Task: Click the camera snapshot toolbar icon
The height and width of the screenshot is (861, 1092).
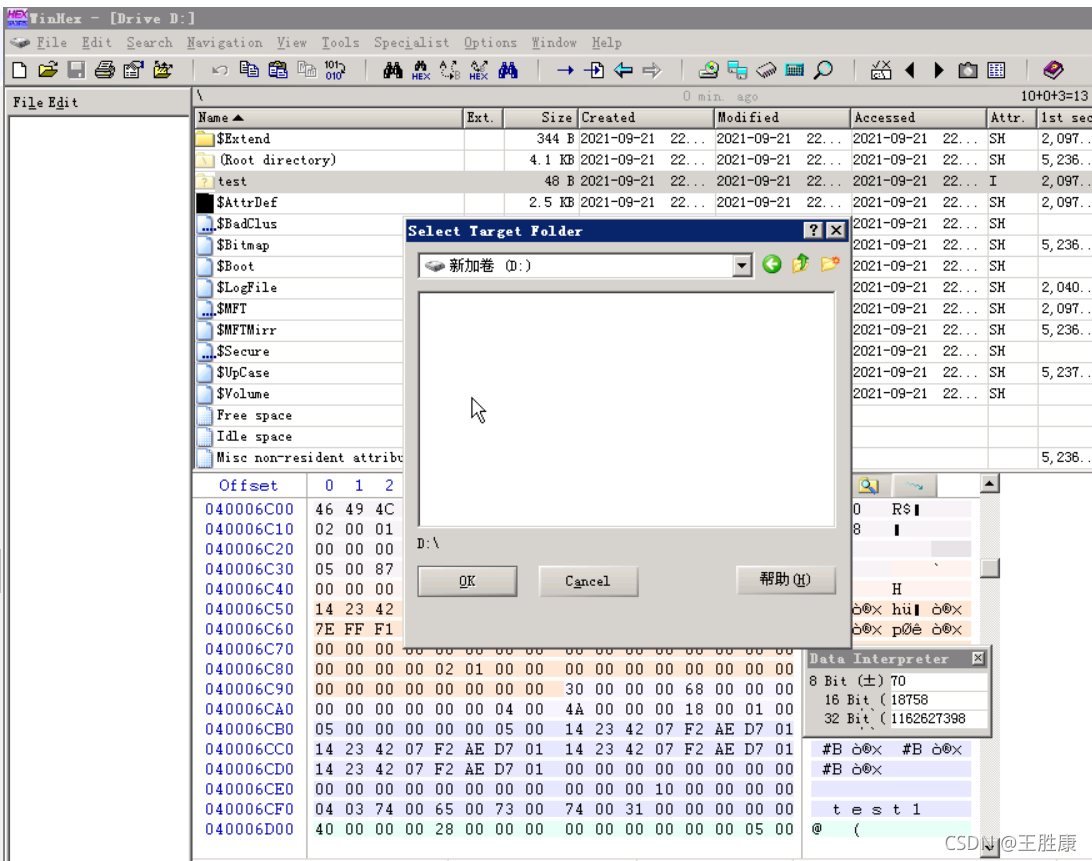Action: (967, 70)
